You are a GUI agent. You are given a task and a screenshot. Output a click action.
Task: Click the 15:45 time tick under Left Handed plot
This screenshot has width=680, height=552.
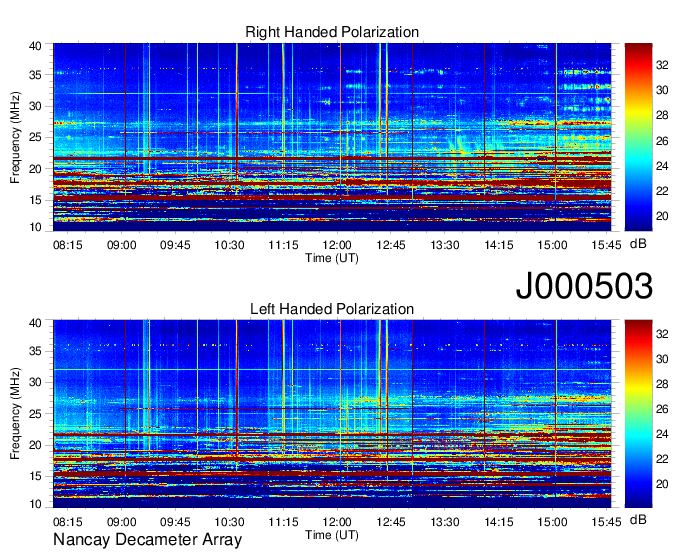tap(606, 522)
